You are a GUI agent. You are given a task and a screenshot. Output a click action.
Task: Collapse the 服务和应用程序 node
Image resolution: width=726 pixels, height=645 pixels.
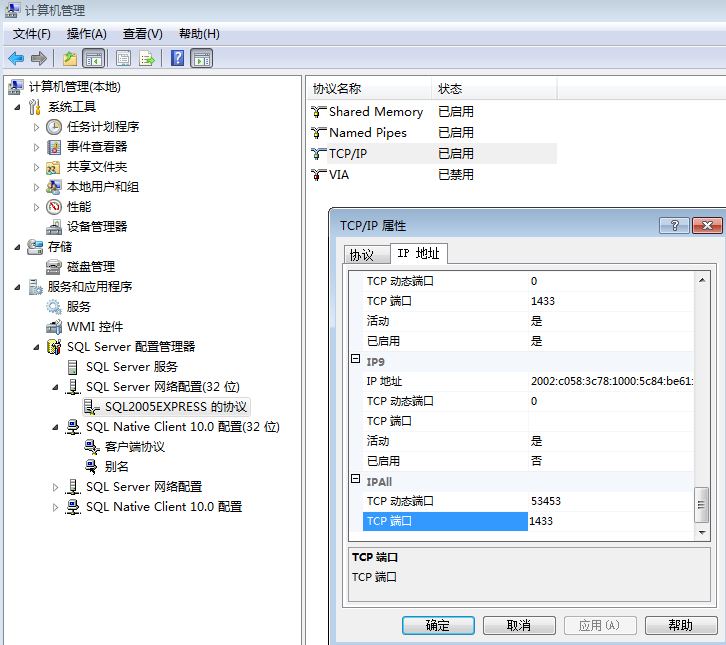point(18,287)
